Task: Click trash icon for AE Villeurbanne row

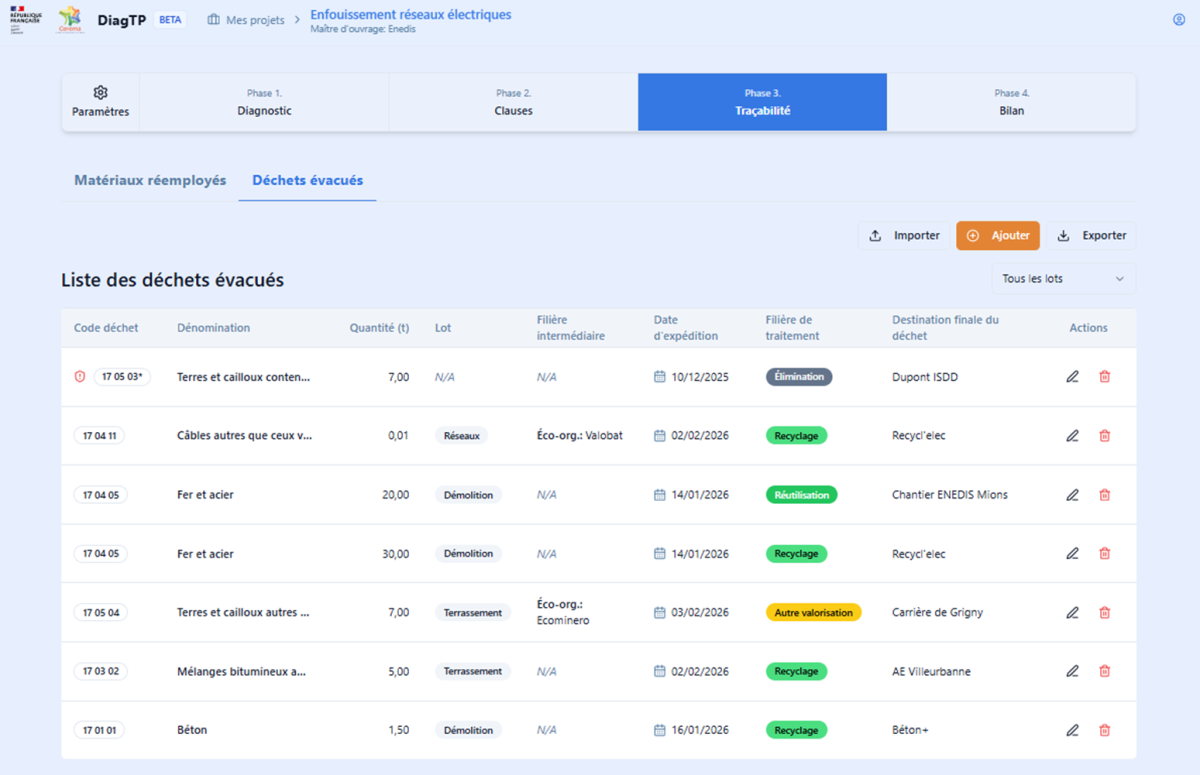Action: click(1104, 671)
